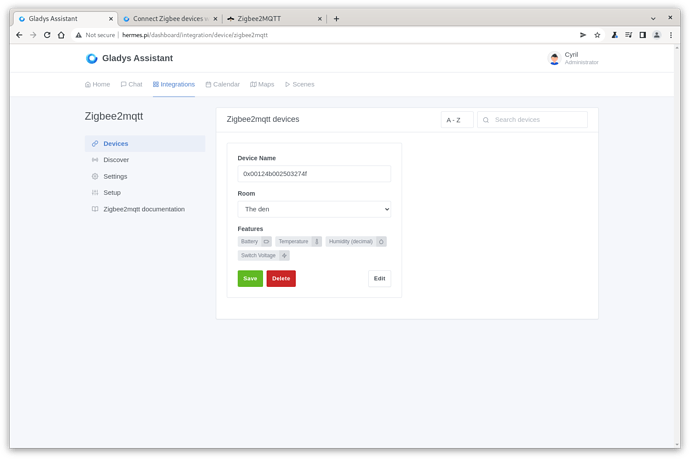690x459 pixels.
Task: Click the Cyril username text
Action: tap(571, 55)
